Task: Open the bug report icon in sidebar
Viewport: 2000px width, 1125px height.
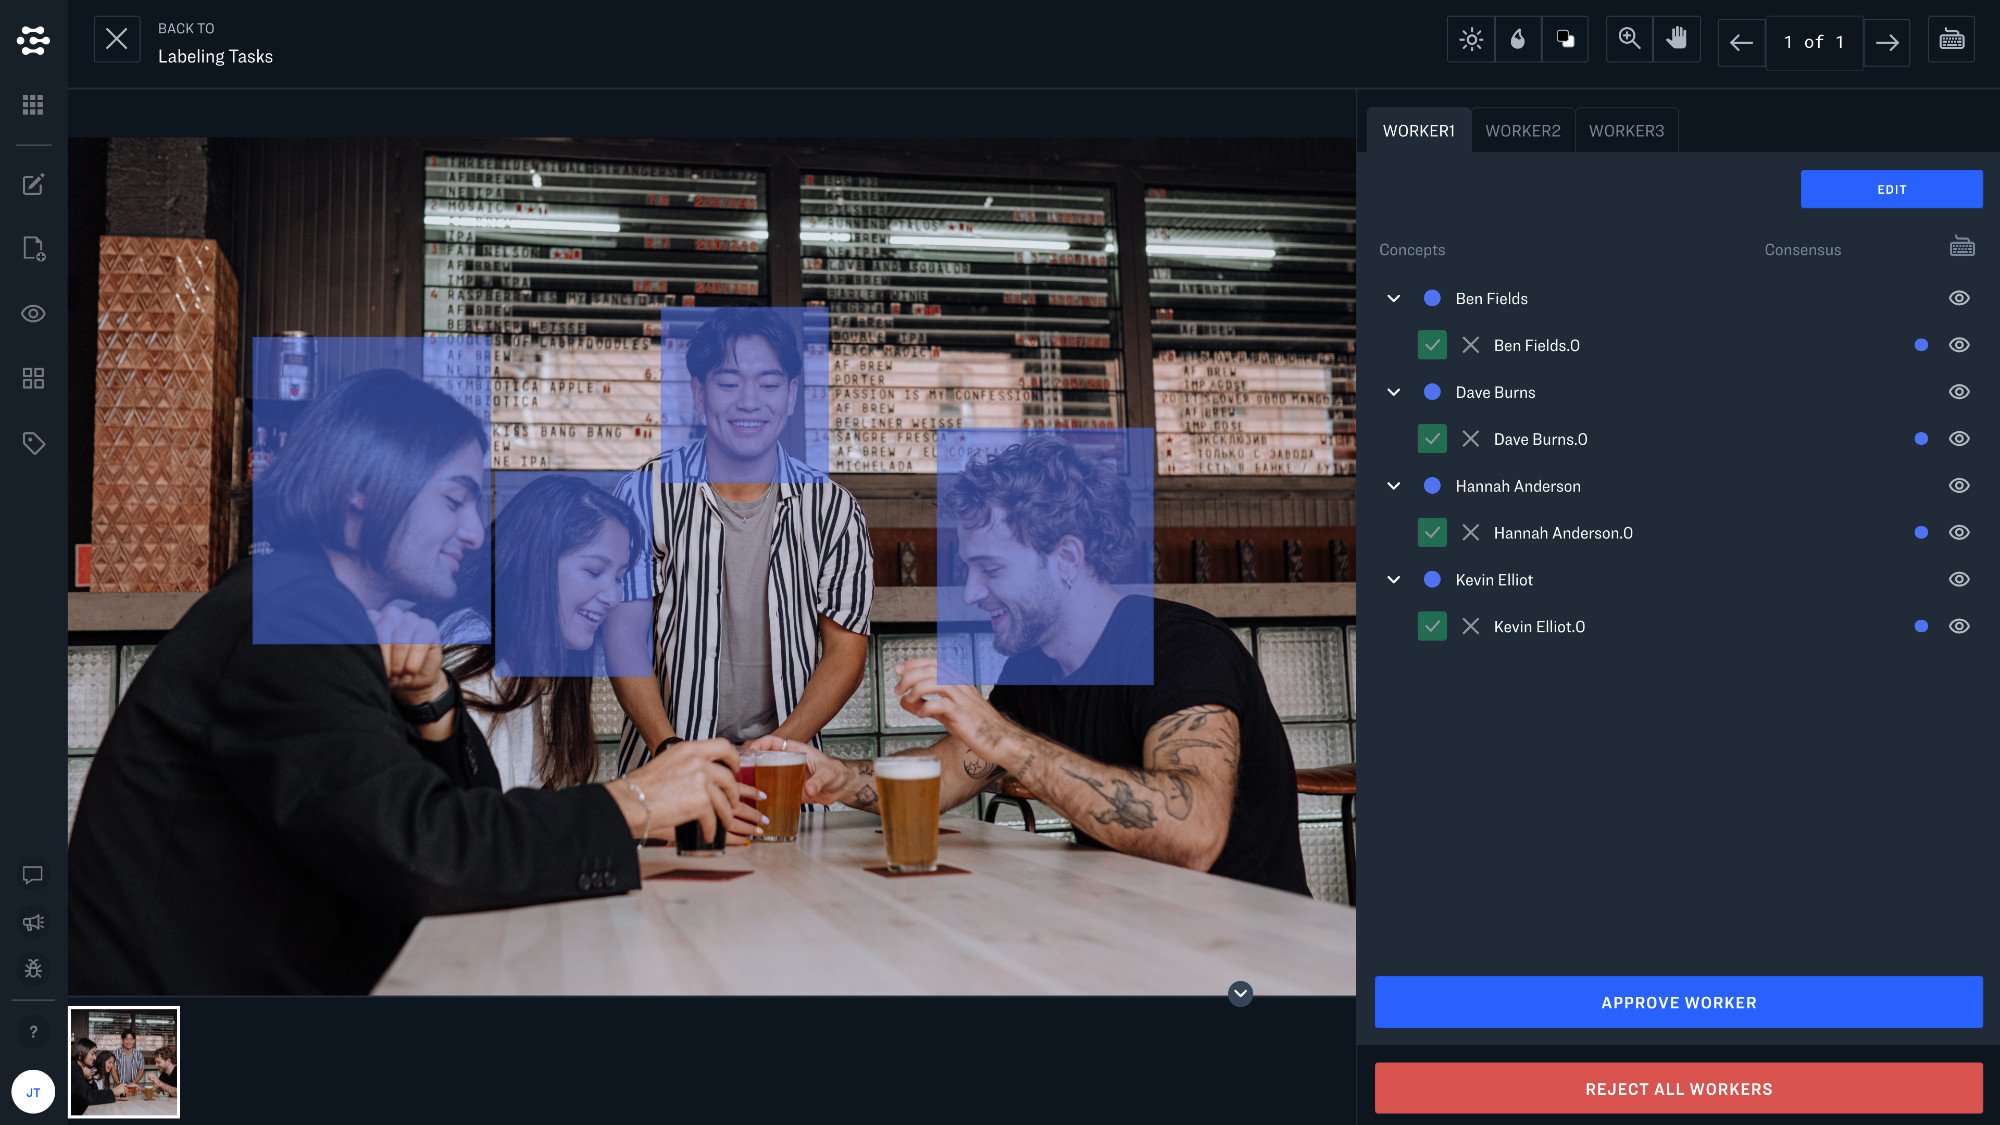Action: pos(33,968)
